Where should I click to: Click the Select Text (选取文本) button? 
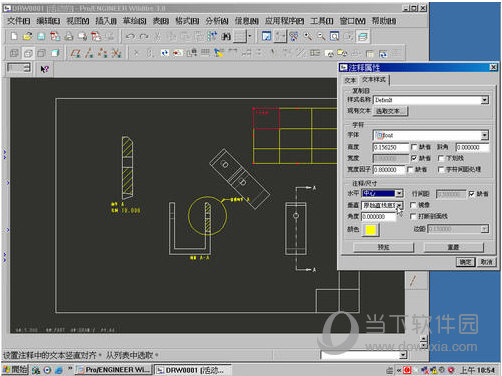(x=390, y=111)
